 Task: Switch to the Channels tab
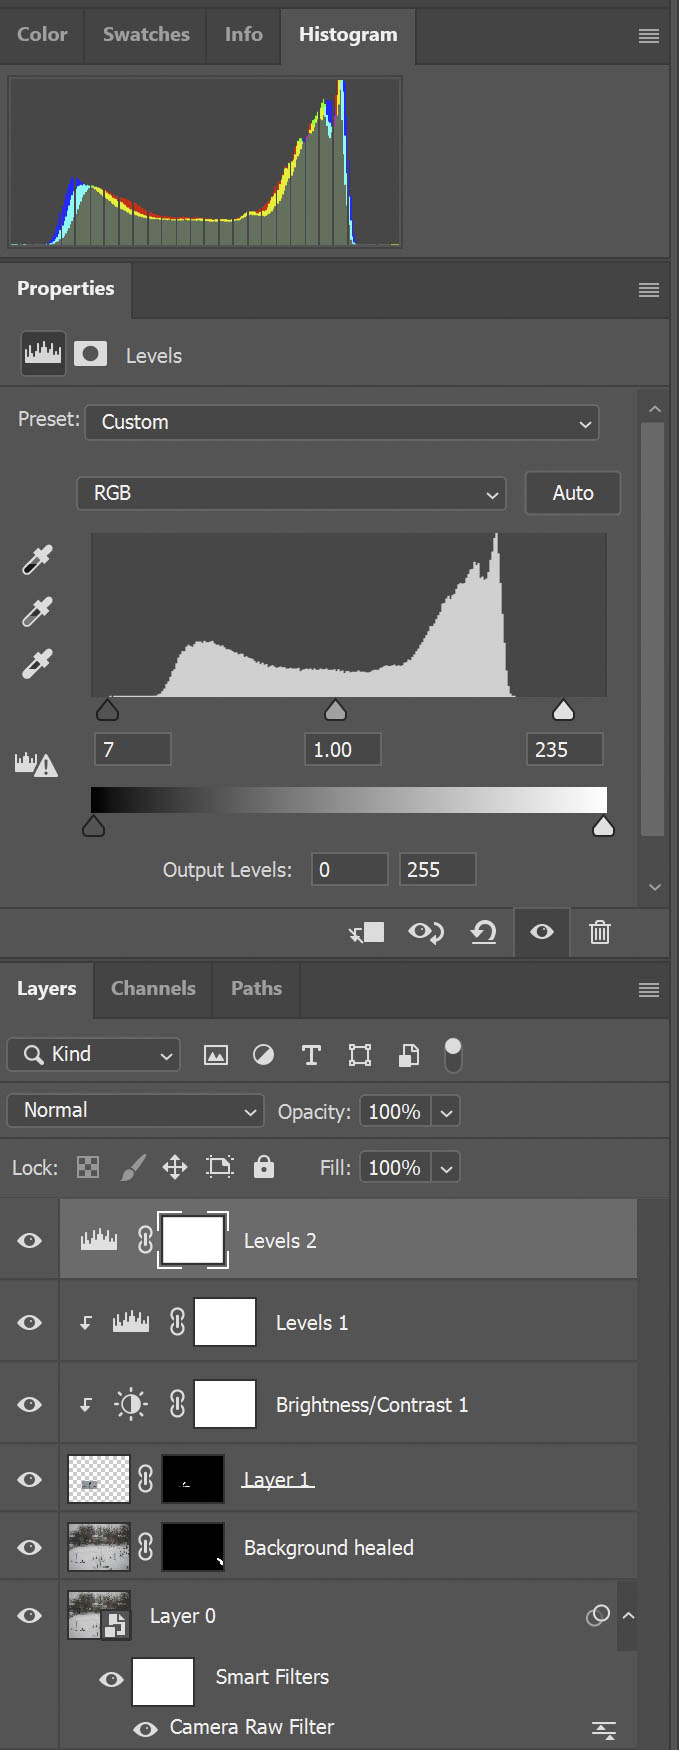point(153,988)
